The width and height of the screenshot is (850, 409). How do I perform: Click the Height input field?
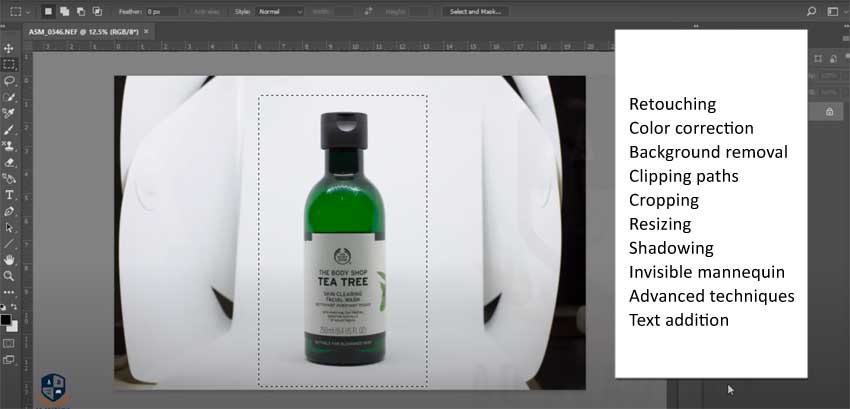coord(418,11)
